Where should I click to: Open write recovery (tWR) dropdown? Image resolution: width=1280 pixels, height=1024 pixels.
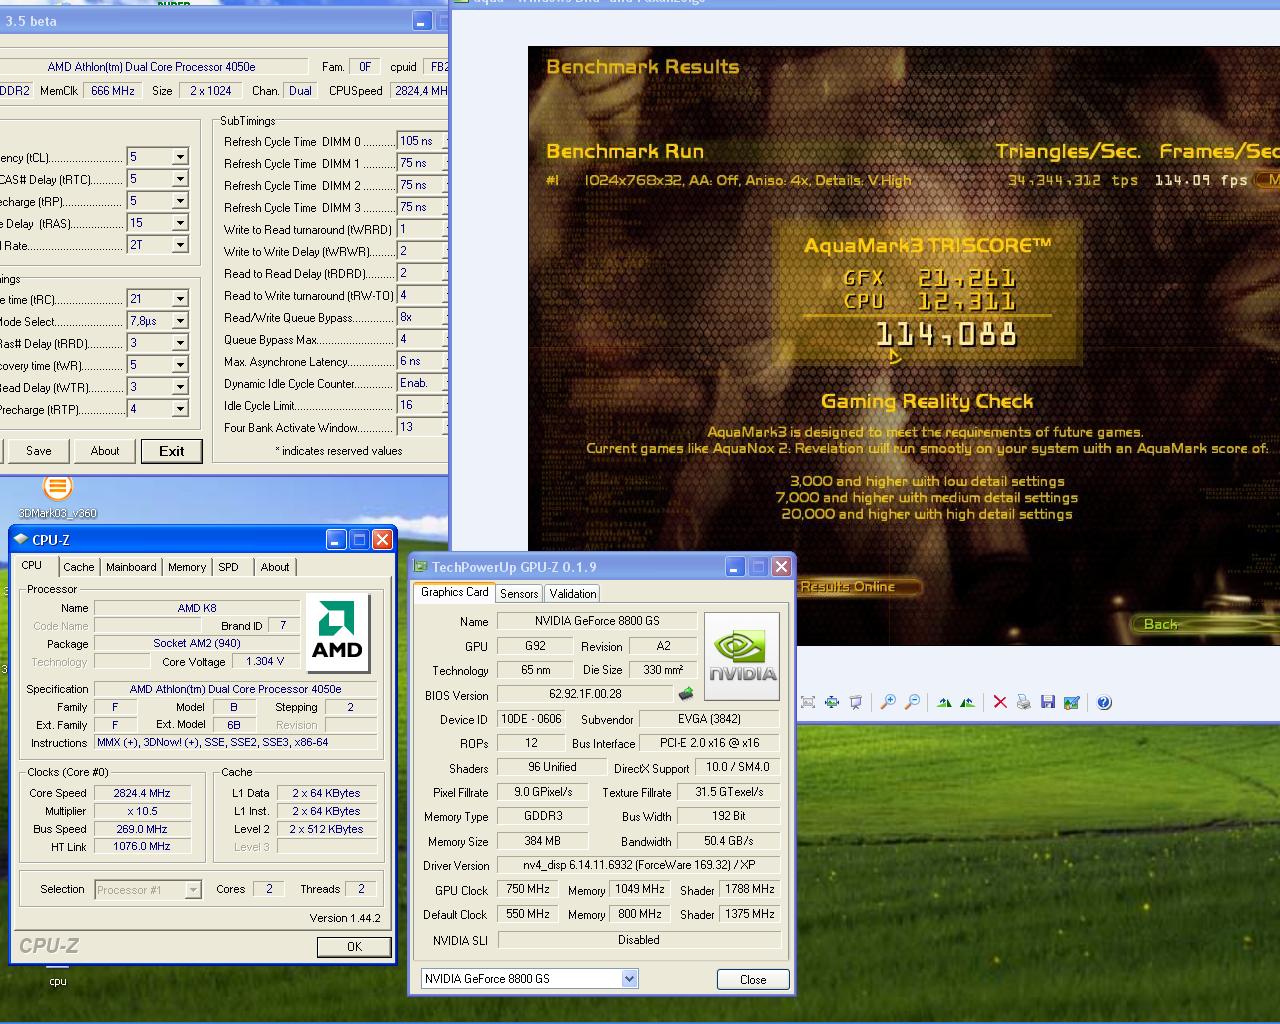(x=180, y=365)
